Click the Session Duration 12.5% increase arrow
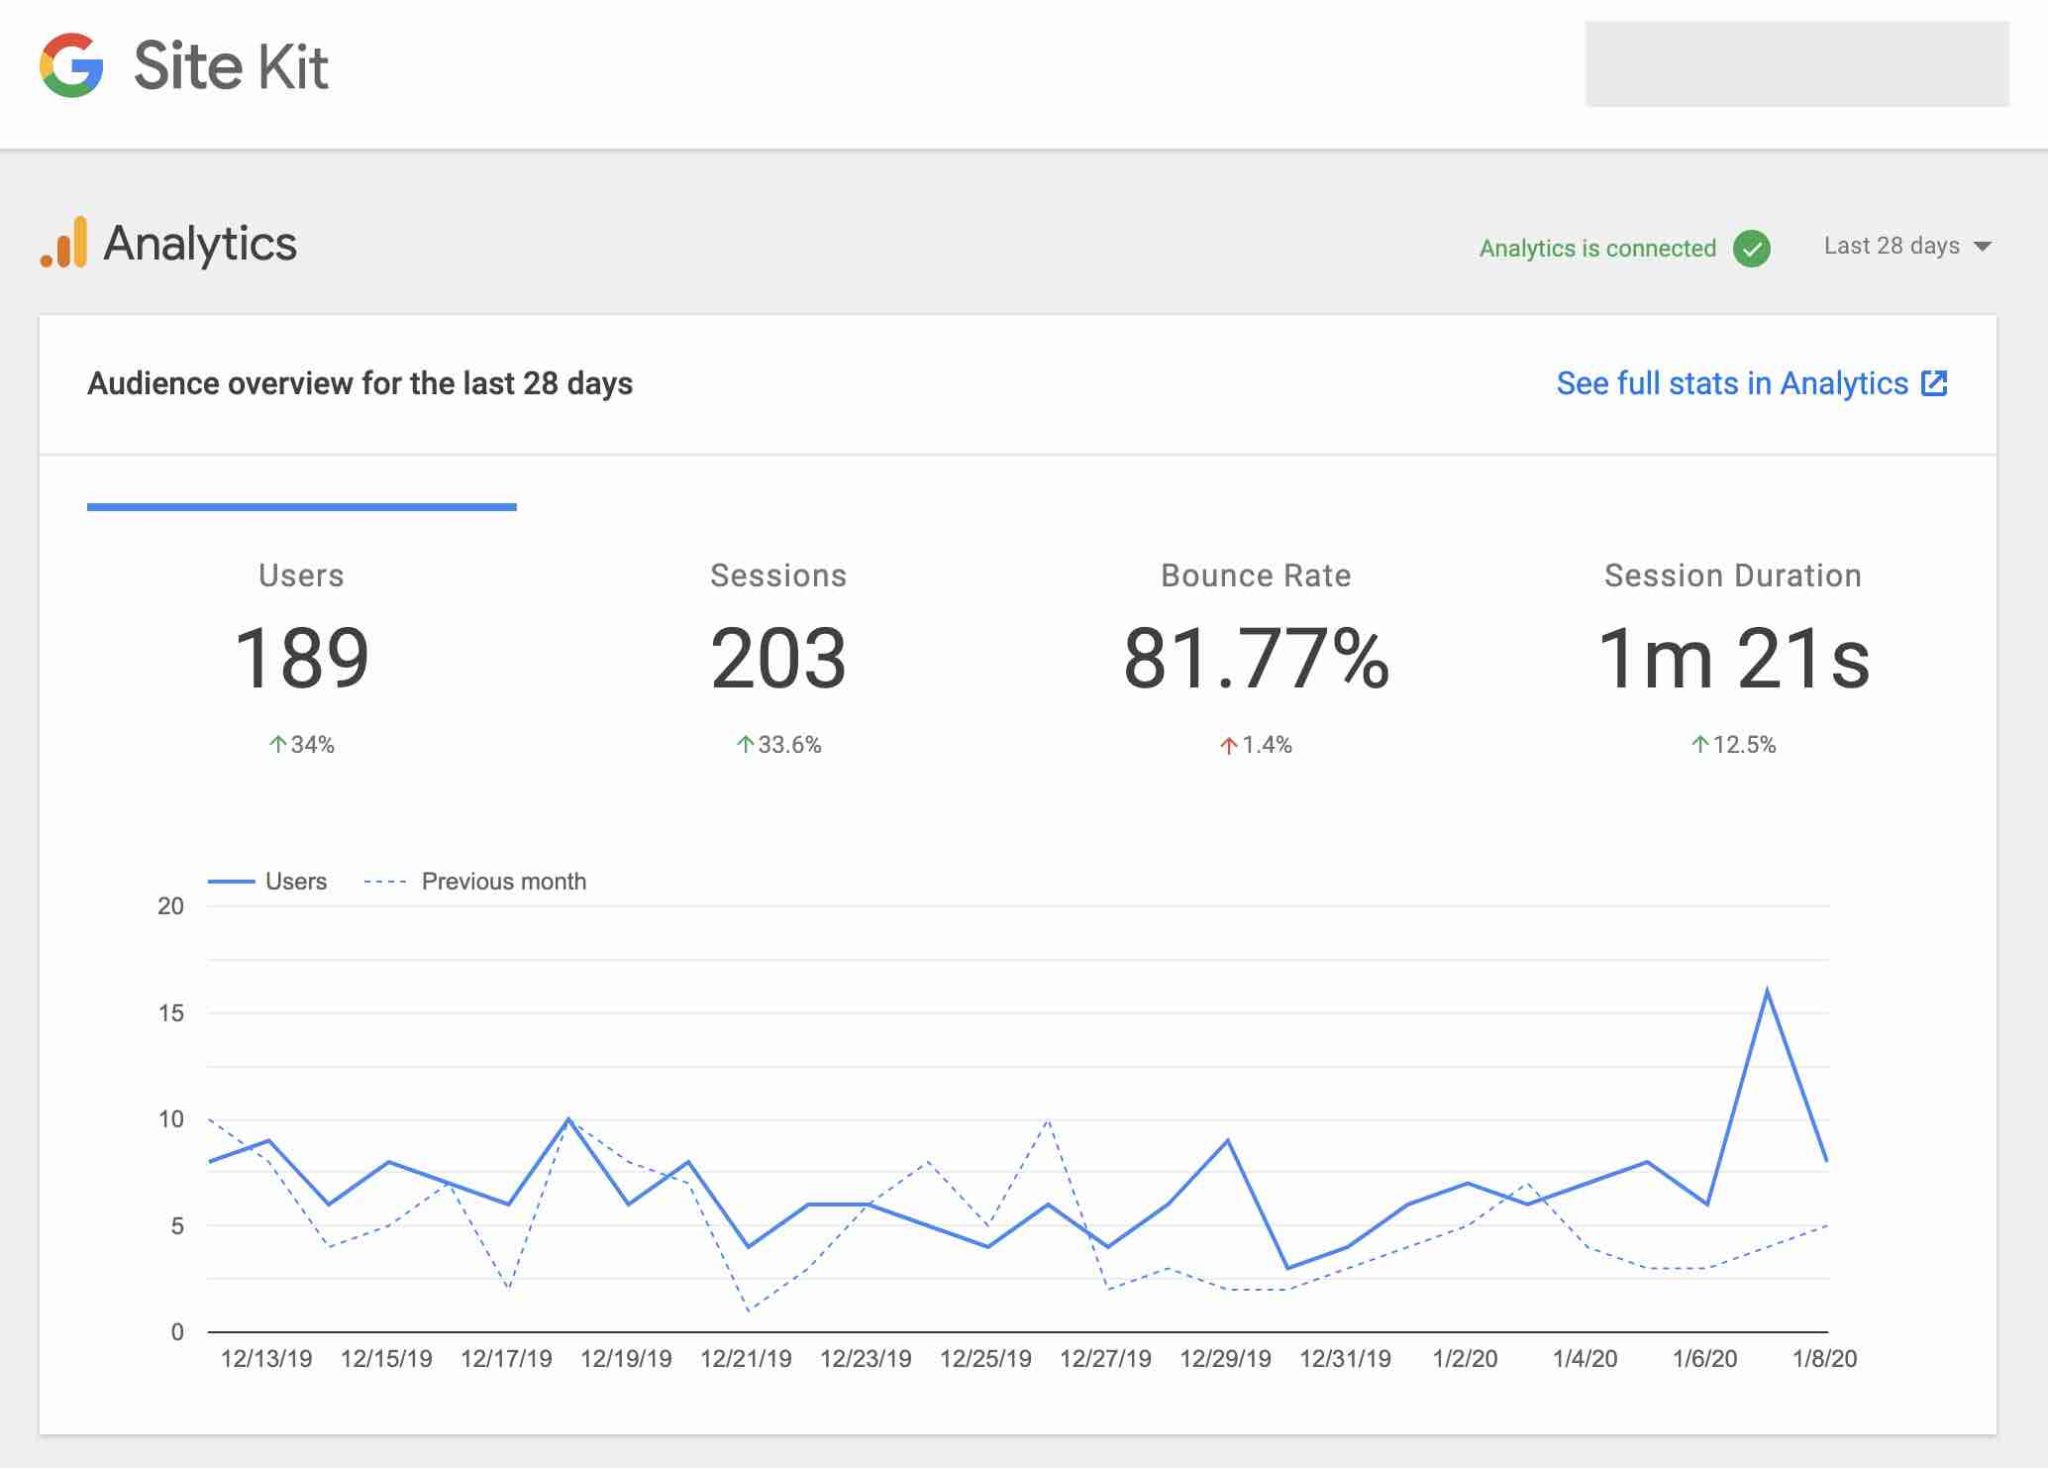This screenshot has width=2048, height=1468. click(1700, 744)
